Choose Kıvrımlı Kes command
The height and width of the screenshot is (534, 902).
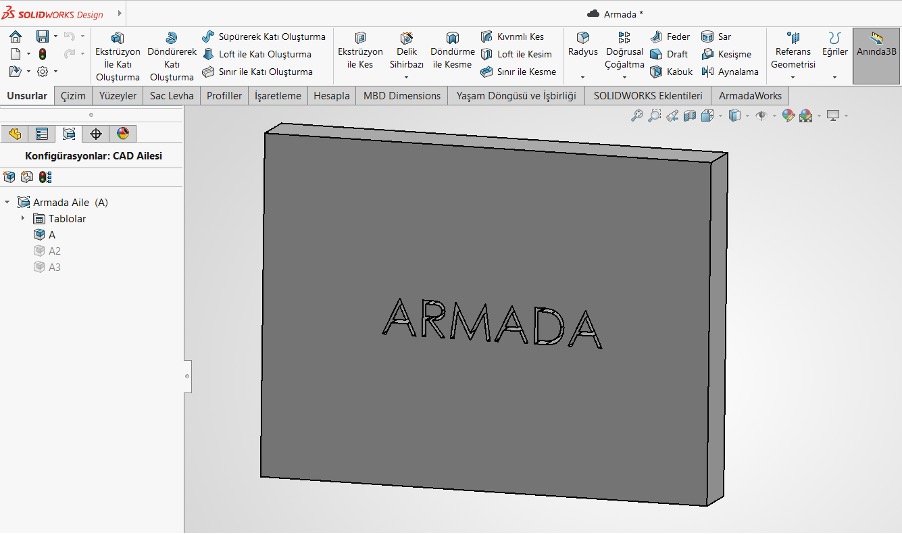(x=512, y=36)
